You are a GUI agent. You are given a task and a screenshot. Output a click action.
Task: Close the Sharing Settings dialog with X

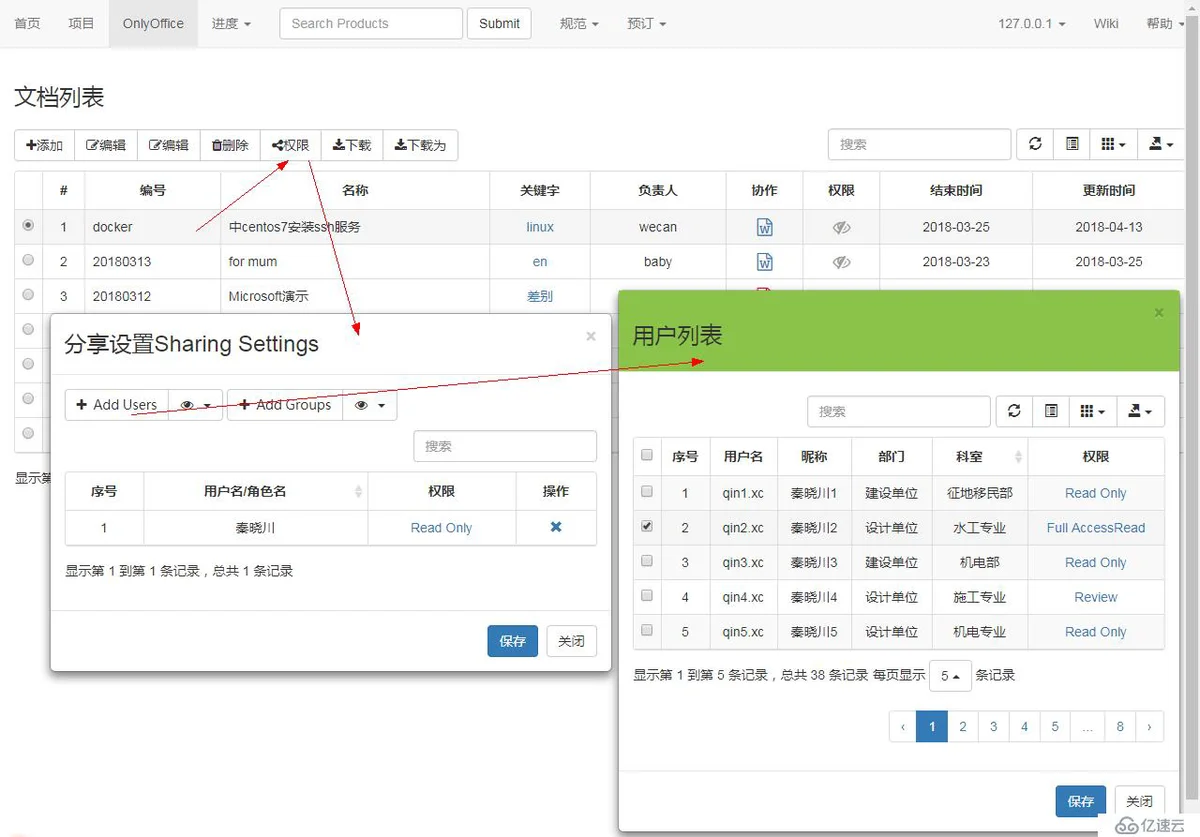[591, 337]
